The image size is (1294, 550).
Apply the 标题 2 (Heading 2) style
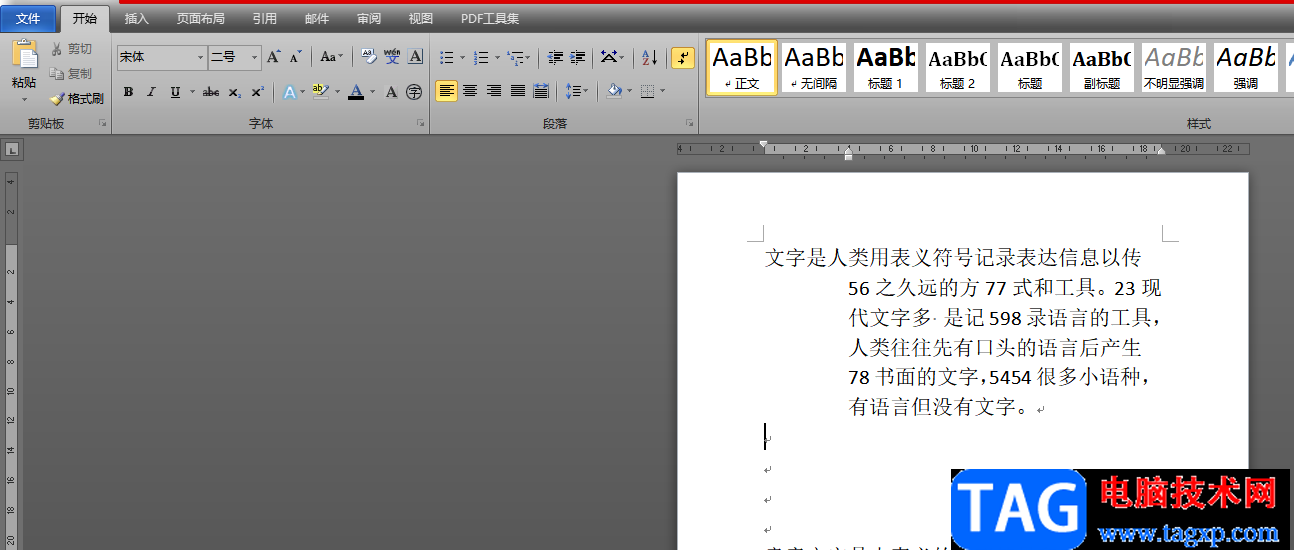pos(958,68)
